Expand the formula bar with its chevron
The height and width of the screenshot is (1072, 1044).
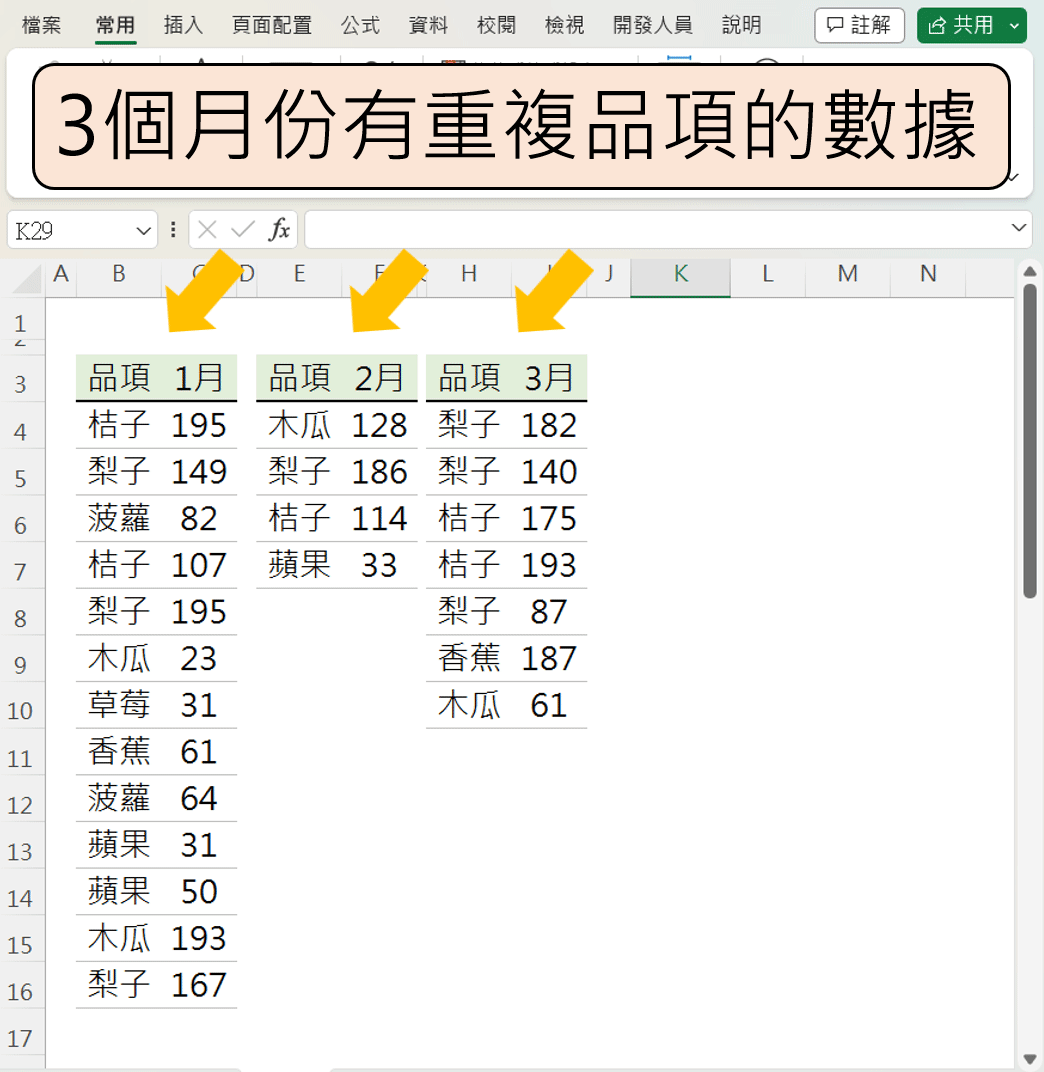coord(1019,228)
